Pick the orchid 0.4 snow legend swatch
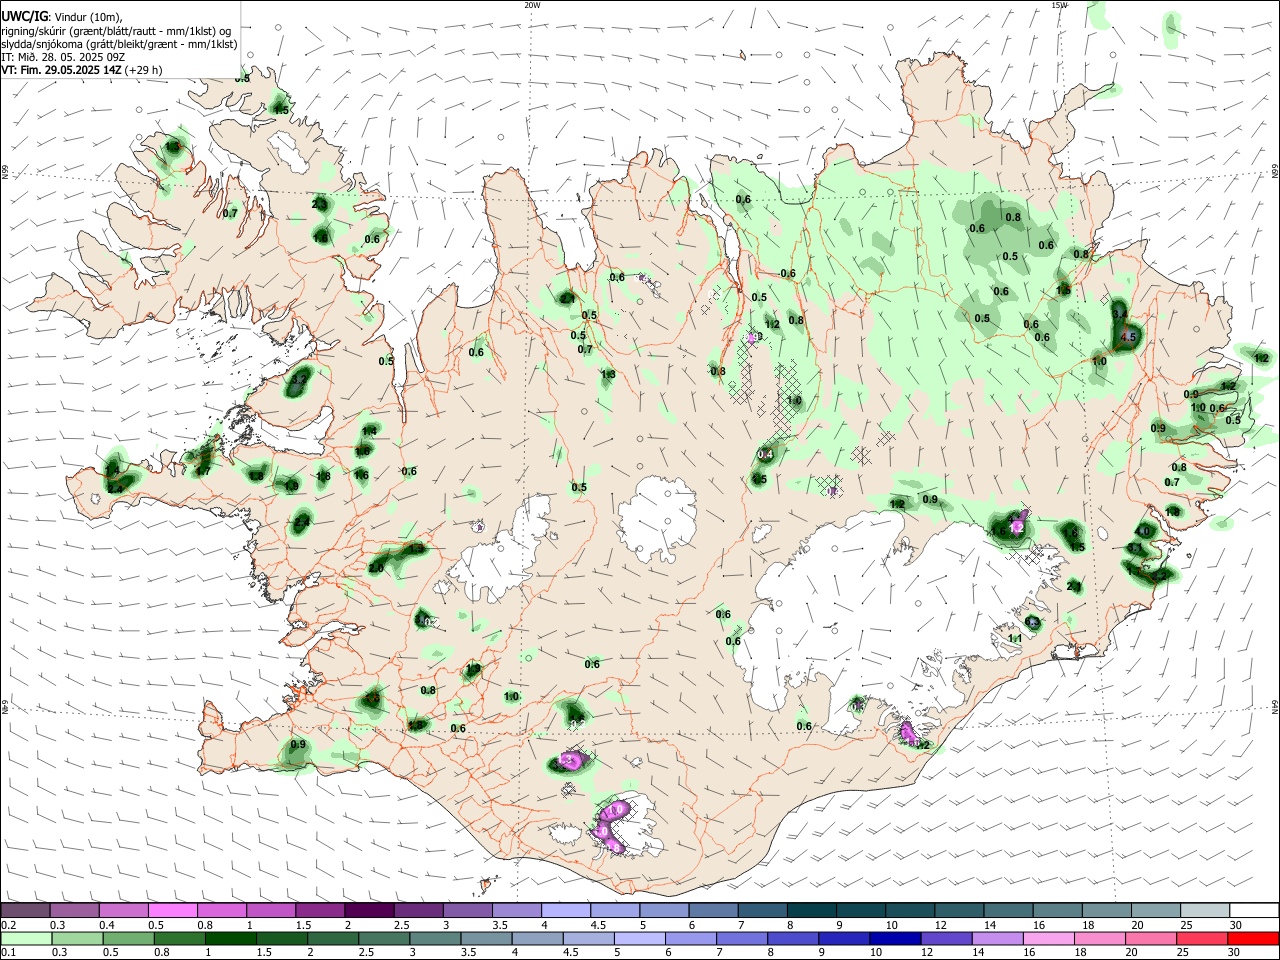The image size is (1280, 960). point(124,910)
